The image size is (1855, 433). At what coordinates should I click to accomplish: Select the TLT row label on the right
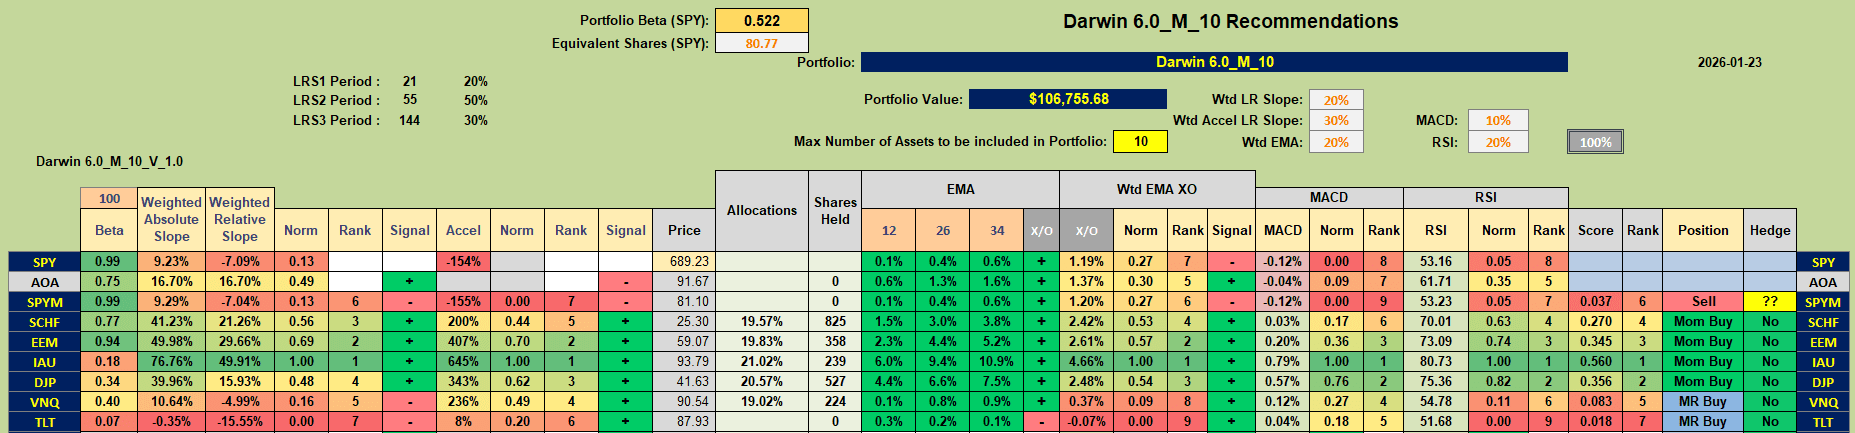[x=1823, y=421]
